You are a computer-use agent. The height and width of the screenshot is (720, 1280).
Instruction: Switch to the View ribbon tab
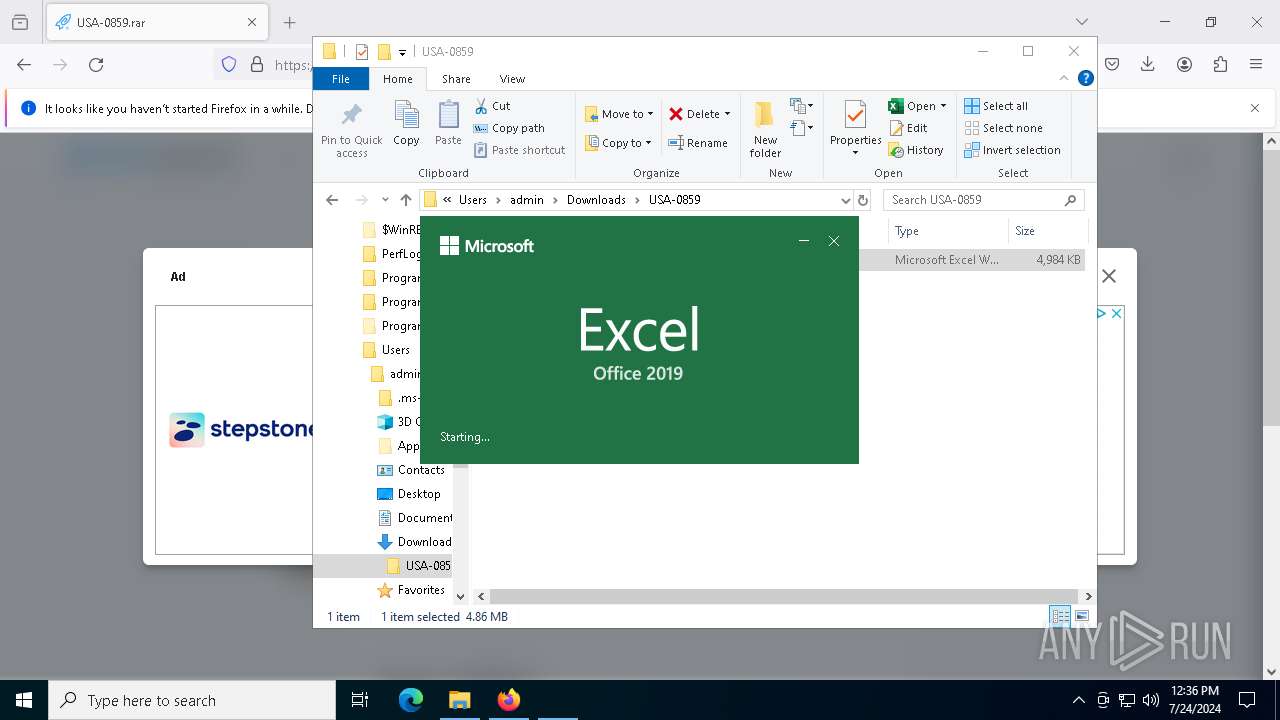pyautogui.click(x=512, y=79)
